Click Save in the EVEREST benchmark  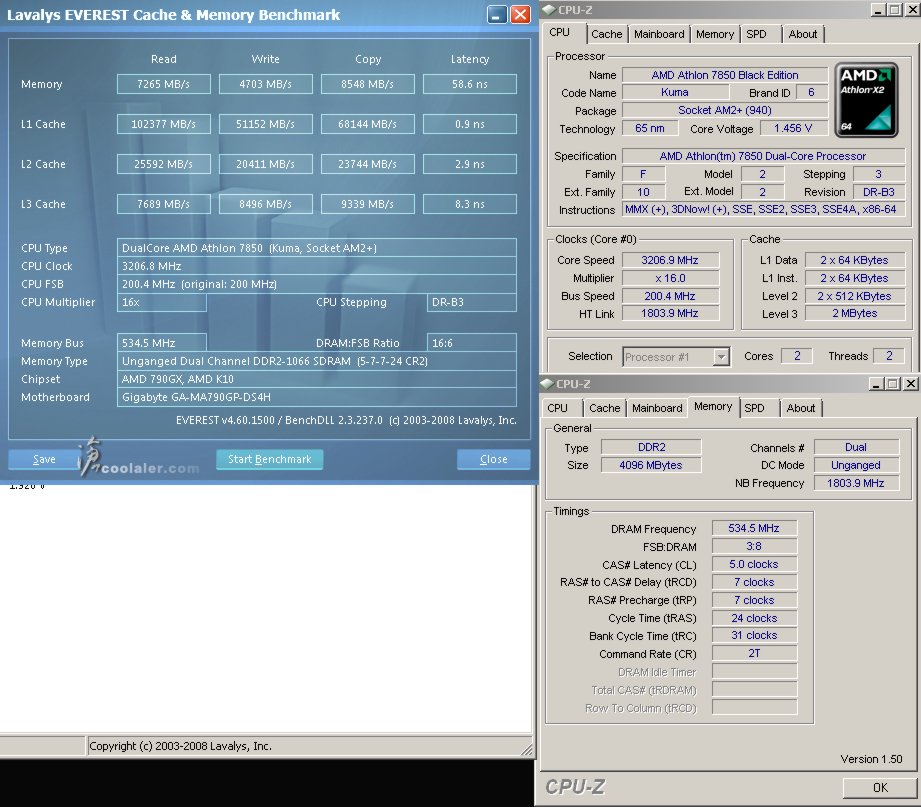pyautogui.click(x=44, y=459)
